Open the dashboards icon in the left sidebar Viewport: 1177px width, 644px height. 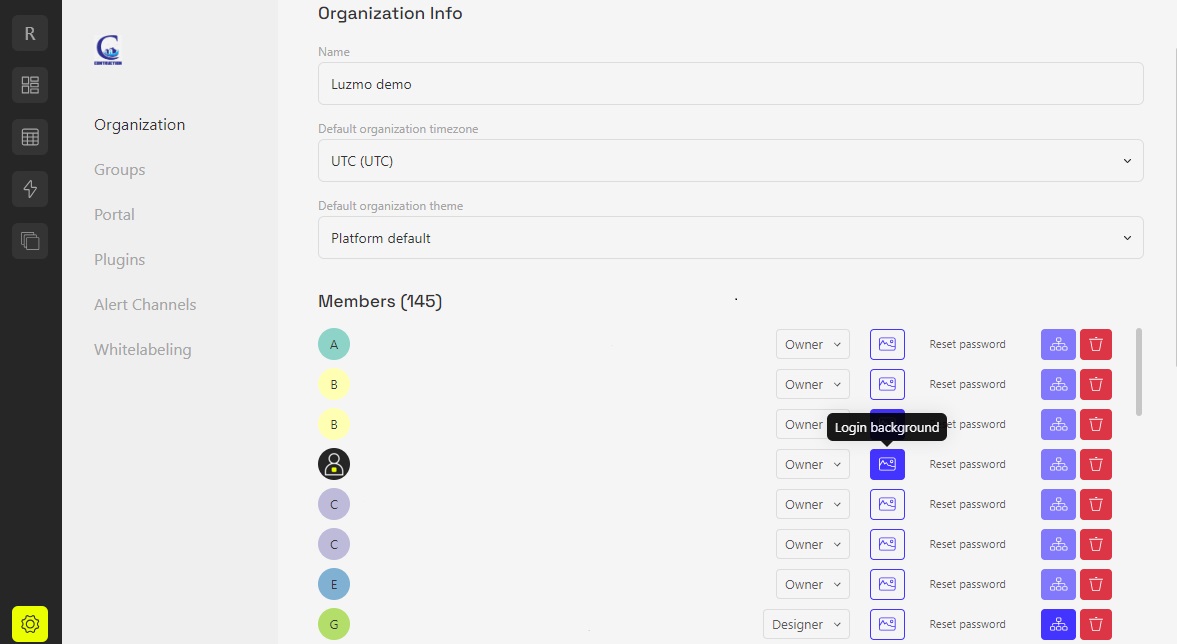pyautogui.click(x=30, y=85)
